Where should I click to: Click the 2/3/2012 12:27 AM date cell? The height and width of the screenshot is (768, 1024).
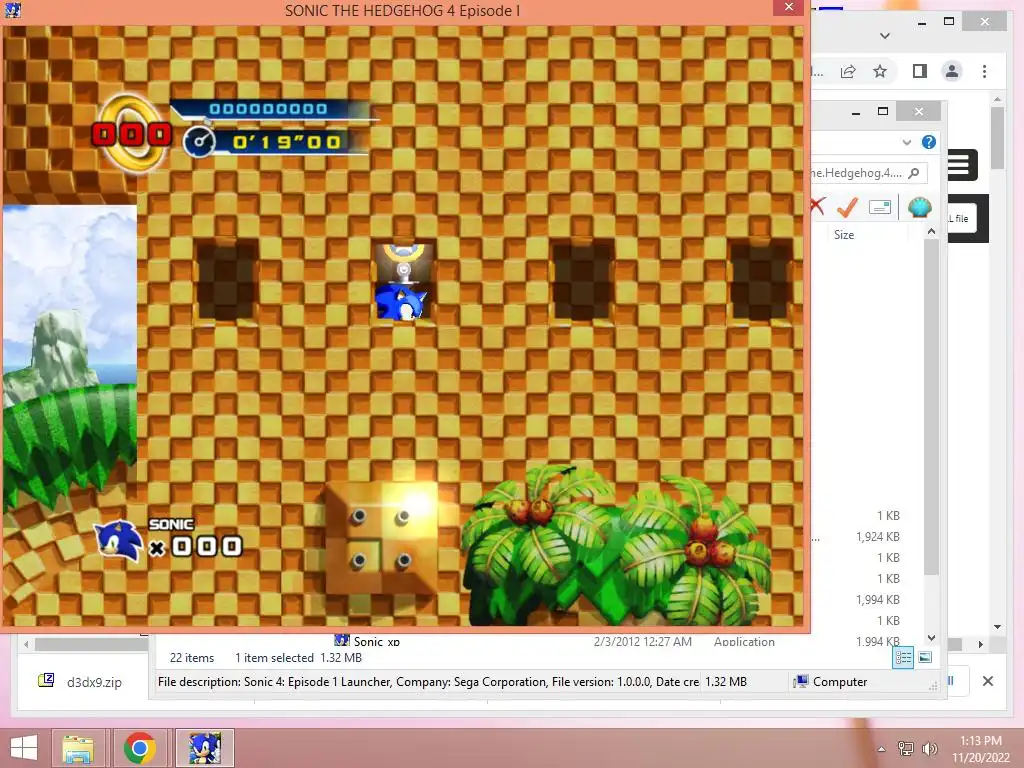point(643,641)
